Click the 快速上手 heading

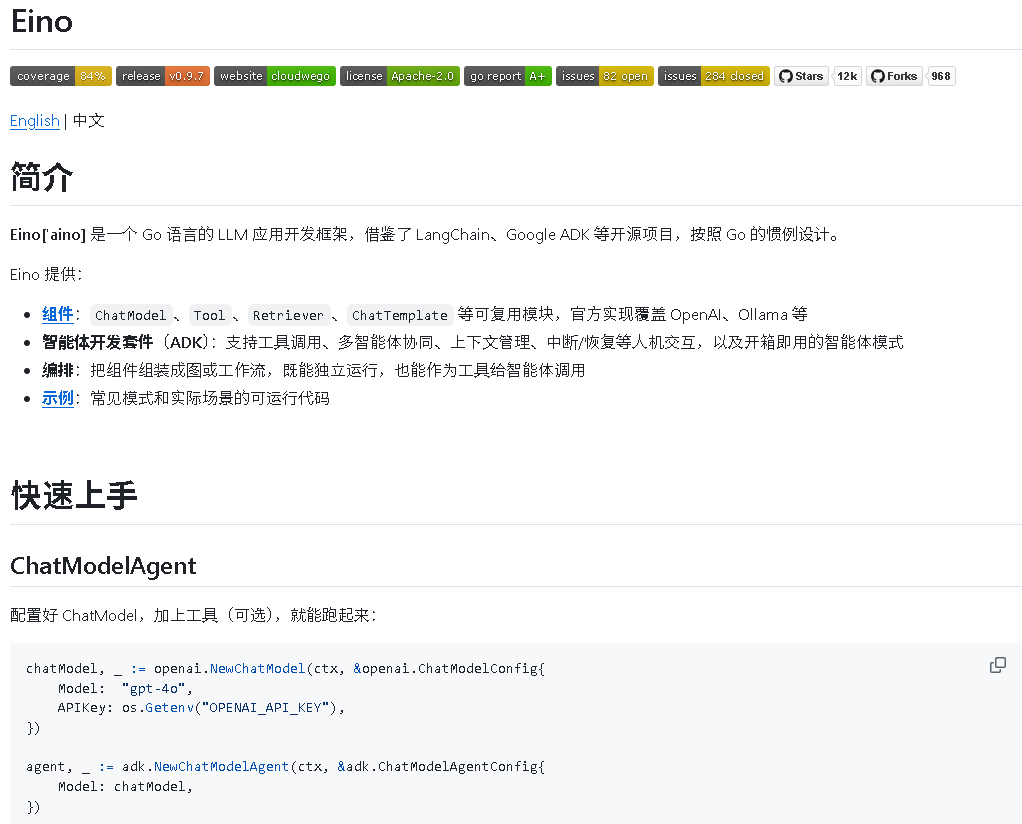(x=74, y=496)
